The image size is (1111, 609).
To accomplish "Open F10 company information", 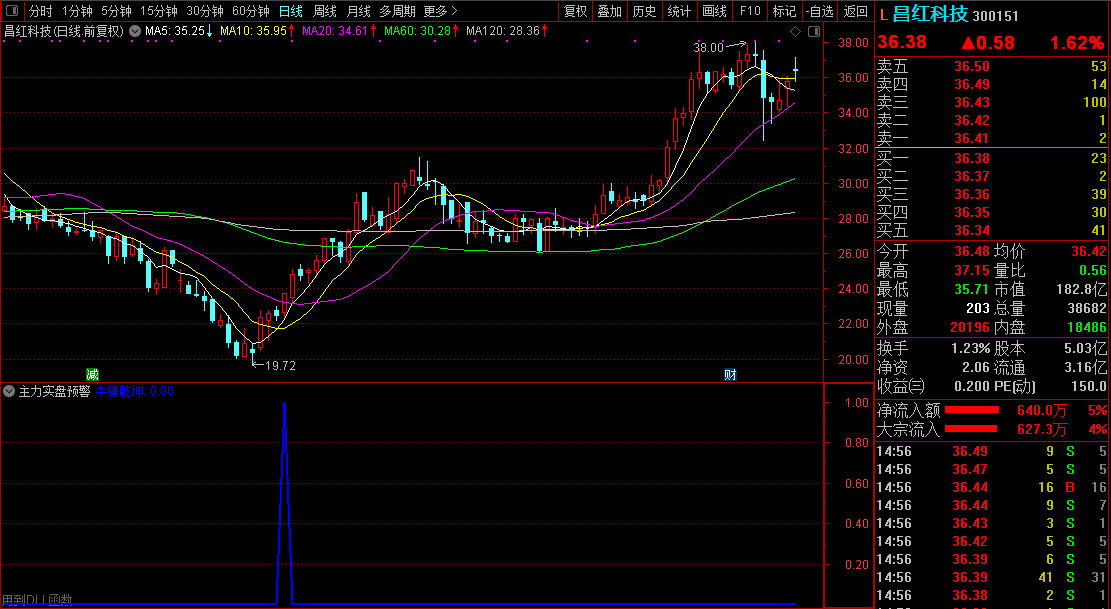I will pos(750,11).
